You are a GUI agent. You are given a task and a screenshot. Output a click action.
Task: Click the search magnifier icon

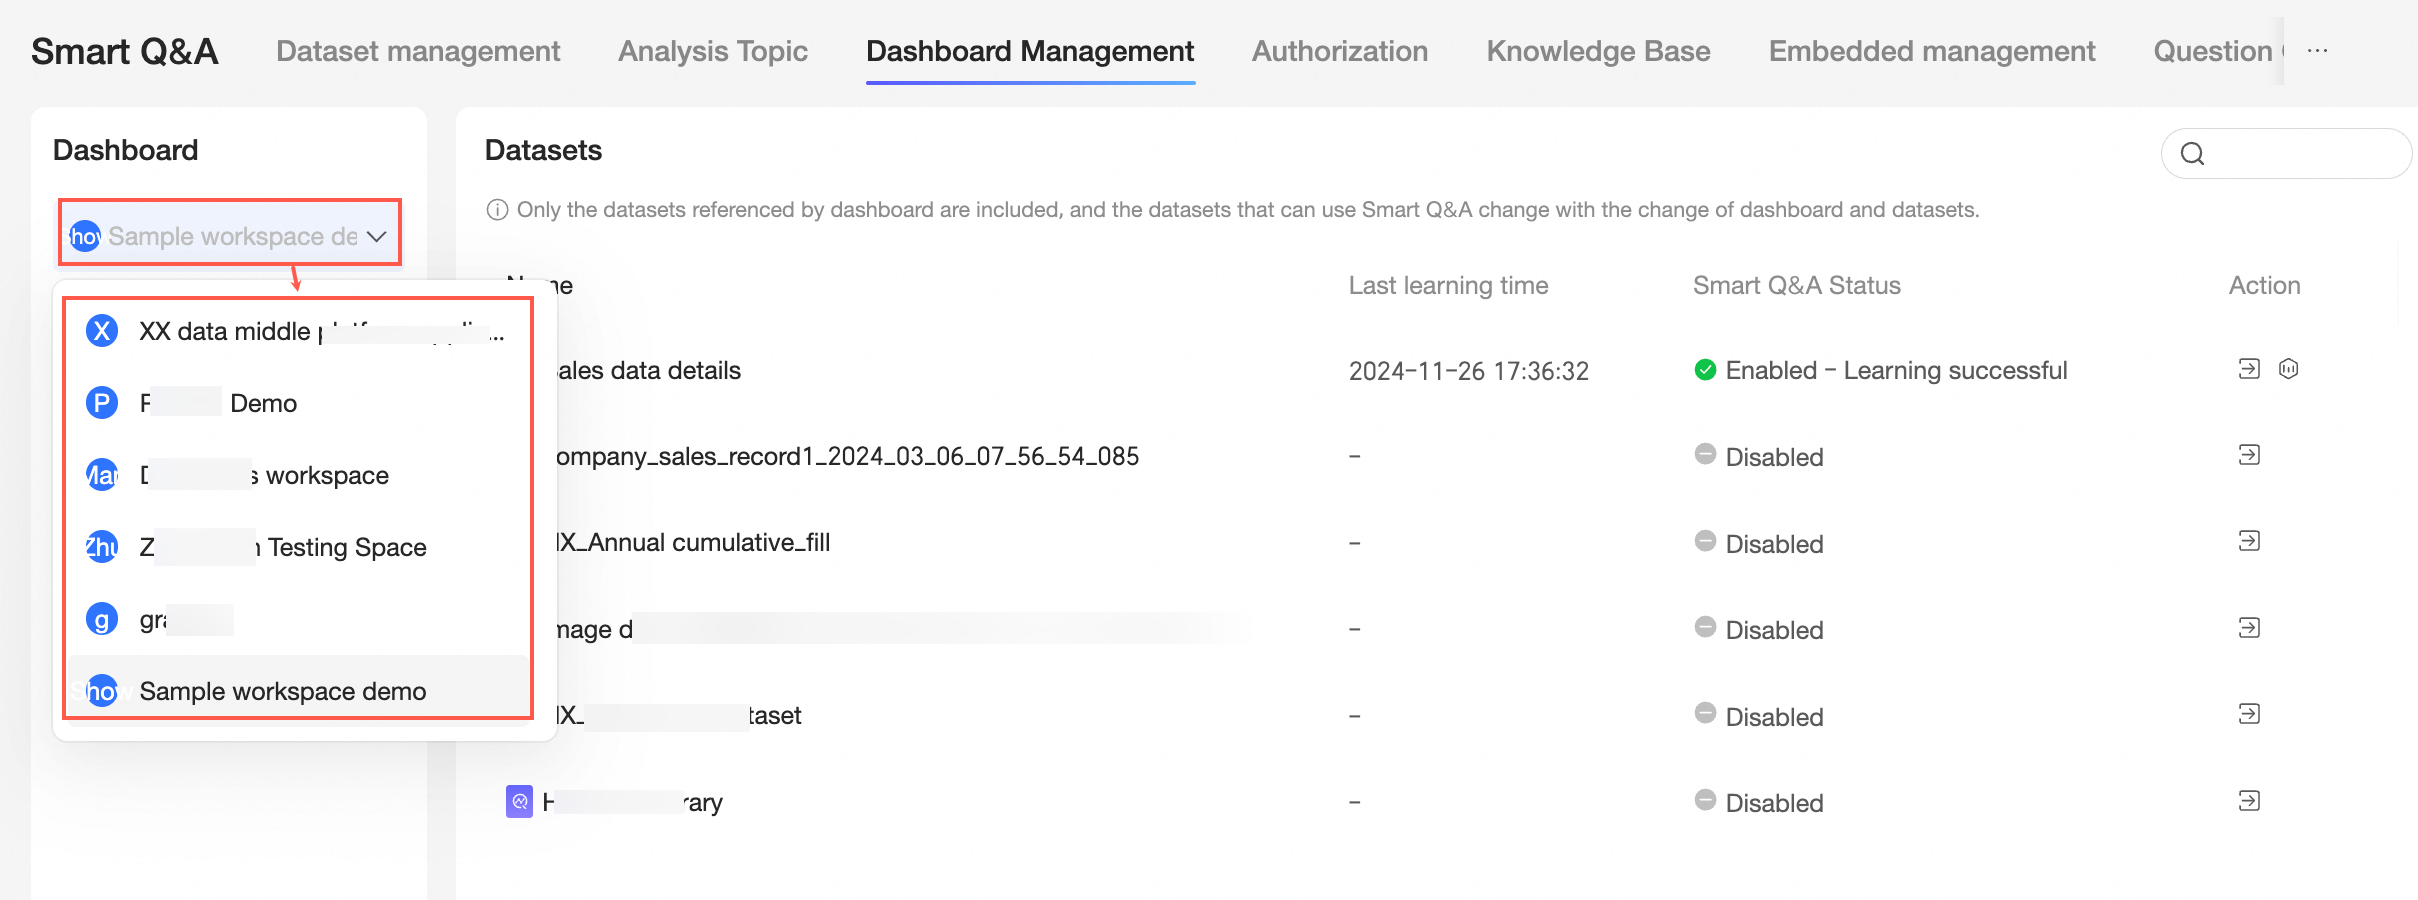(x=2193, y=154)
